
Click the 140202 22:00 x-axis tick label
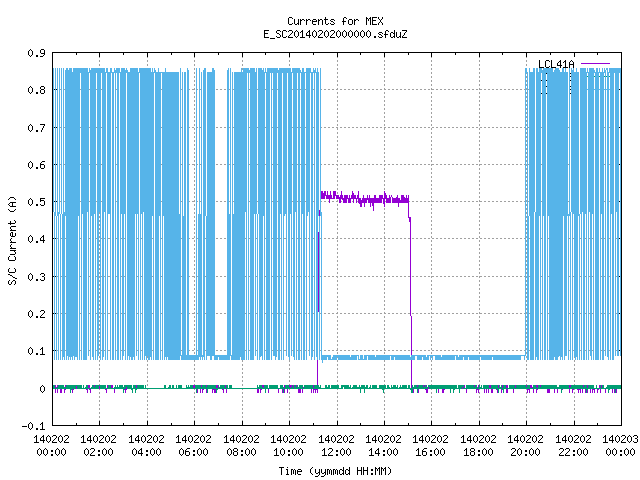pos(573,446)
